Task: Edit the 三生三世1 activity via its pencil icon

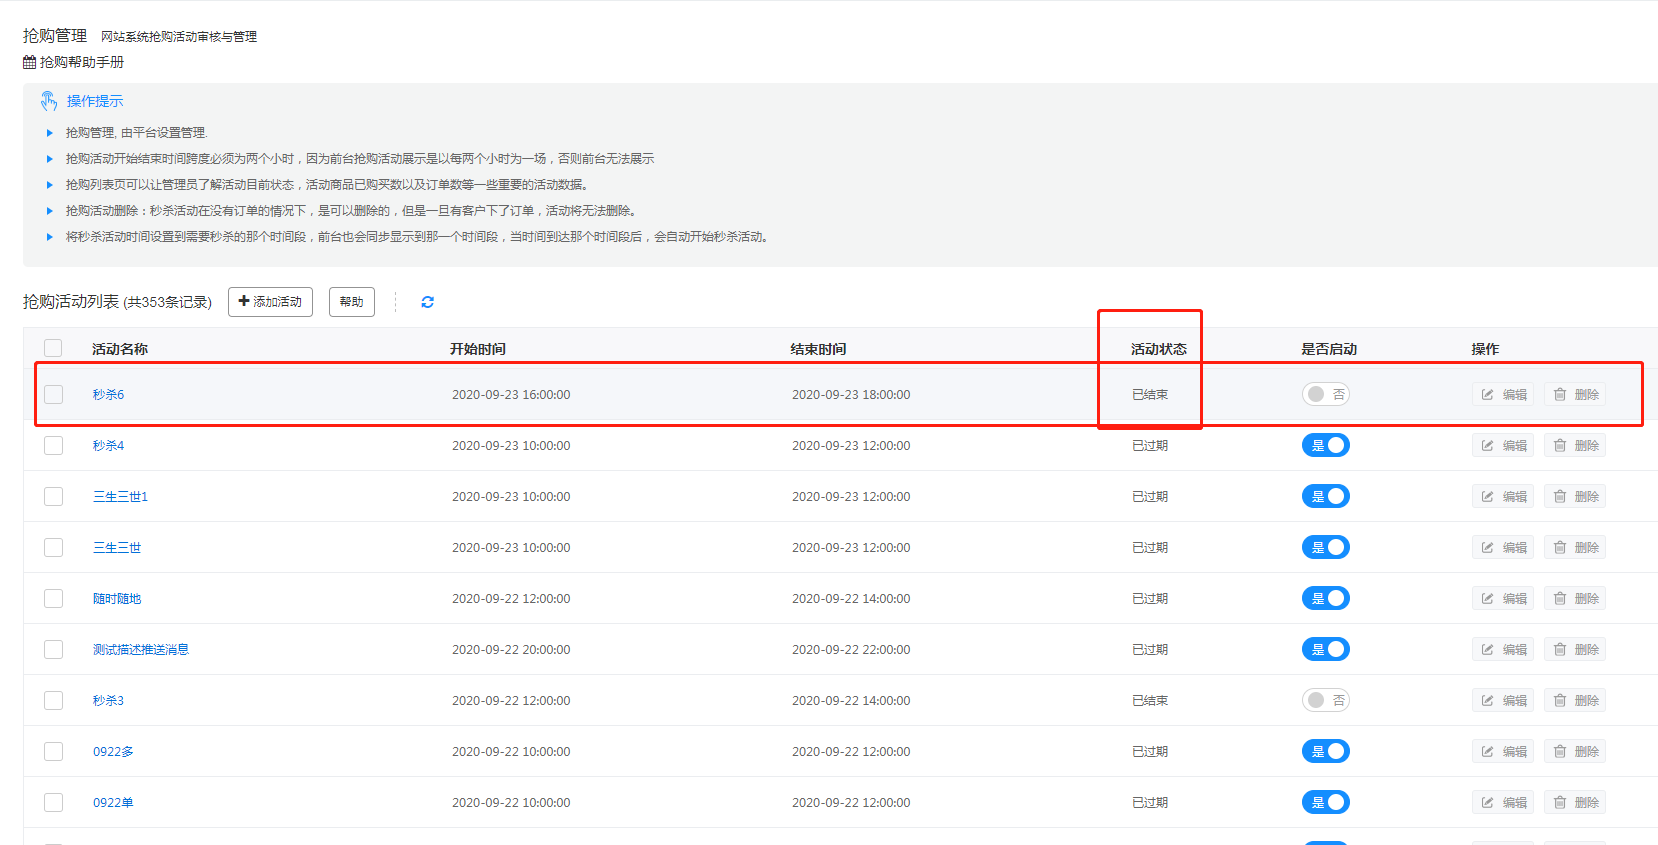Action: pos(1487,497)
